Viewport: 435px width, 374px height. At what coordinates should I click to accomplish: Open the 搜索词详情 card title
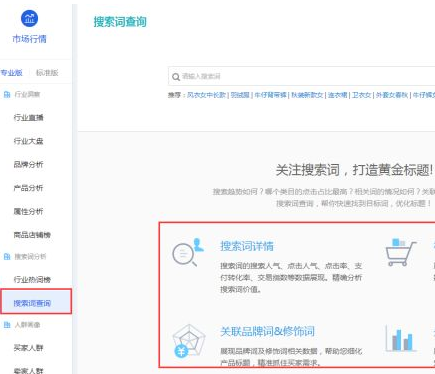click(247, 246)
